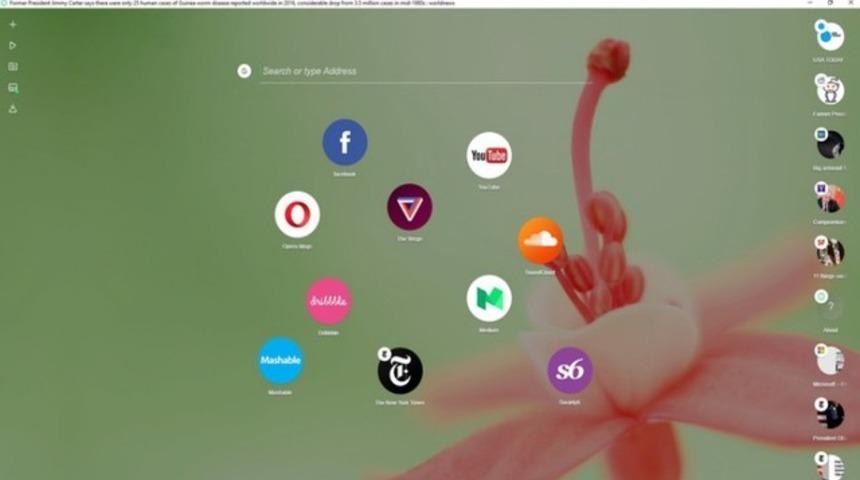Click the search engine icon beside address bar

point(244,71)
